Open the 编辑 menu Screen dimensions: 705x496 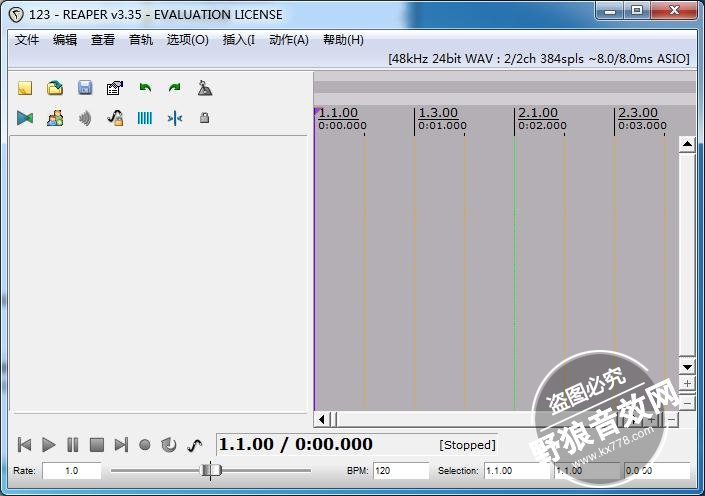tap(65, 40)
